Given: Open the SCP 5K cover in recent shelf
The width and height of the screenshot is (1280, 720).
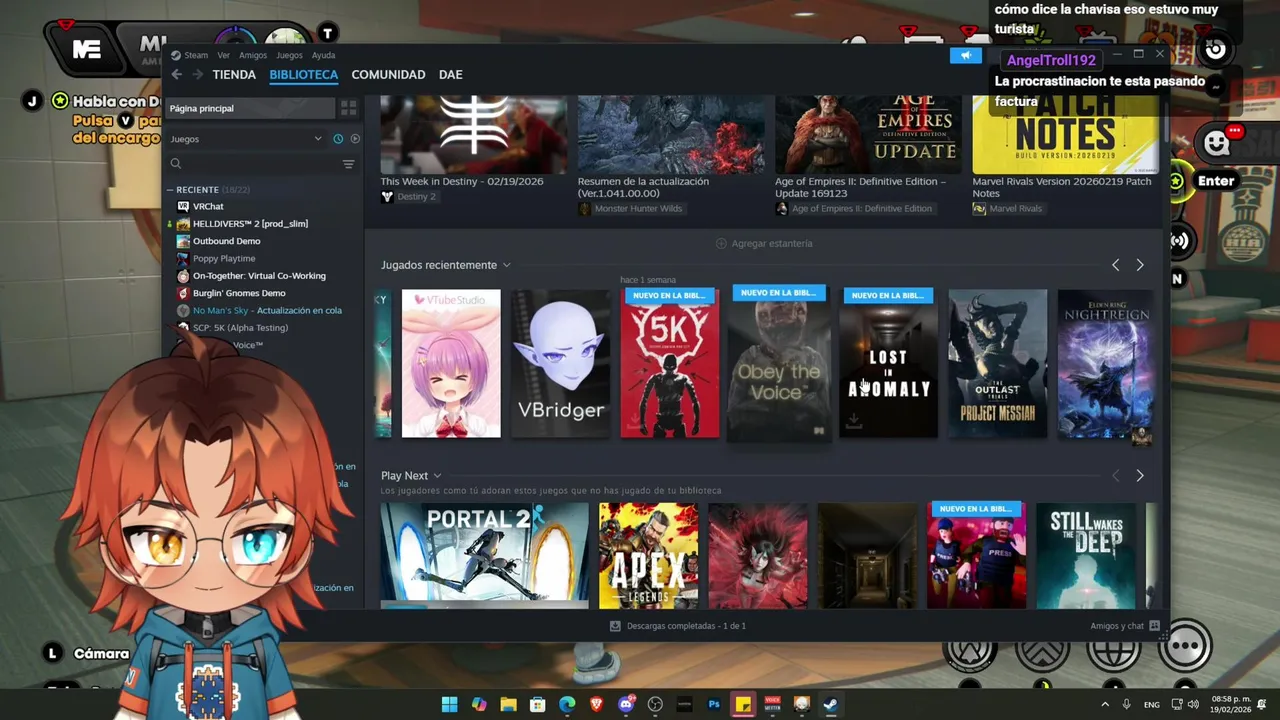Looking at the screenshot, I should 669,364.
